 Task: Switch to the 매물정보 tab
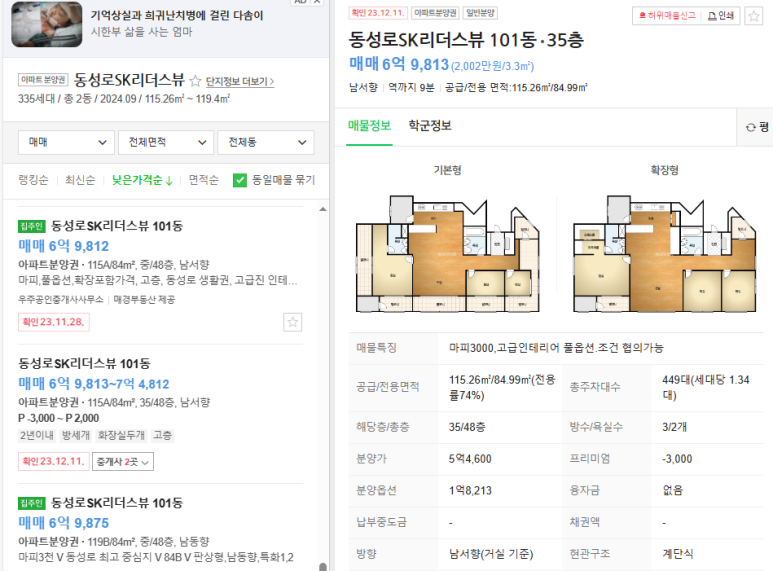click(369, 126)
